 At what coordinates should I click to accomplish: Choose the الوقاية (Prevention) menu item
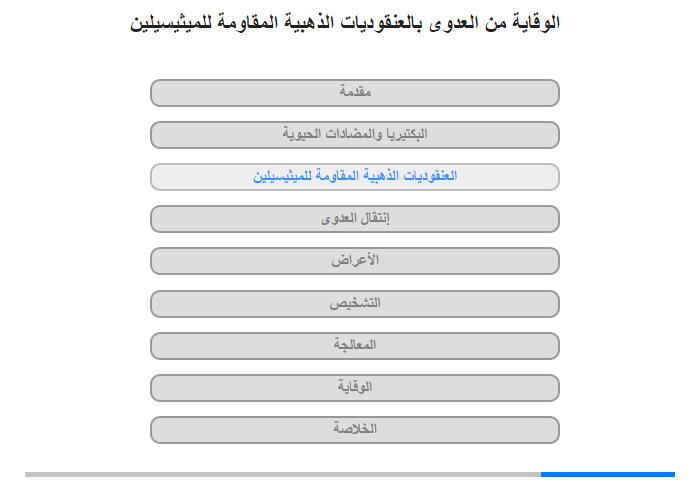(354, 388)
